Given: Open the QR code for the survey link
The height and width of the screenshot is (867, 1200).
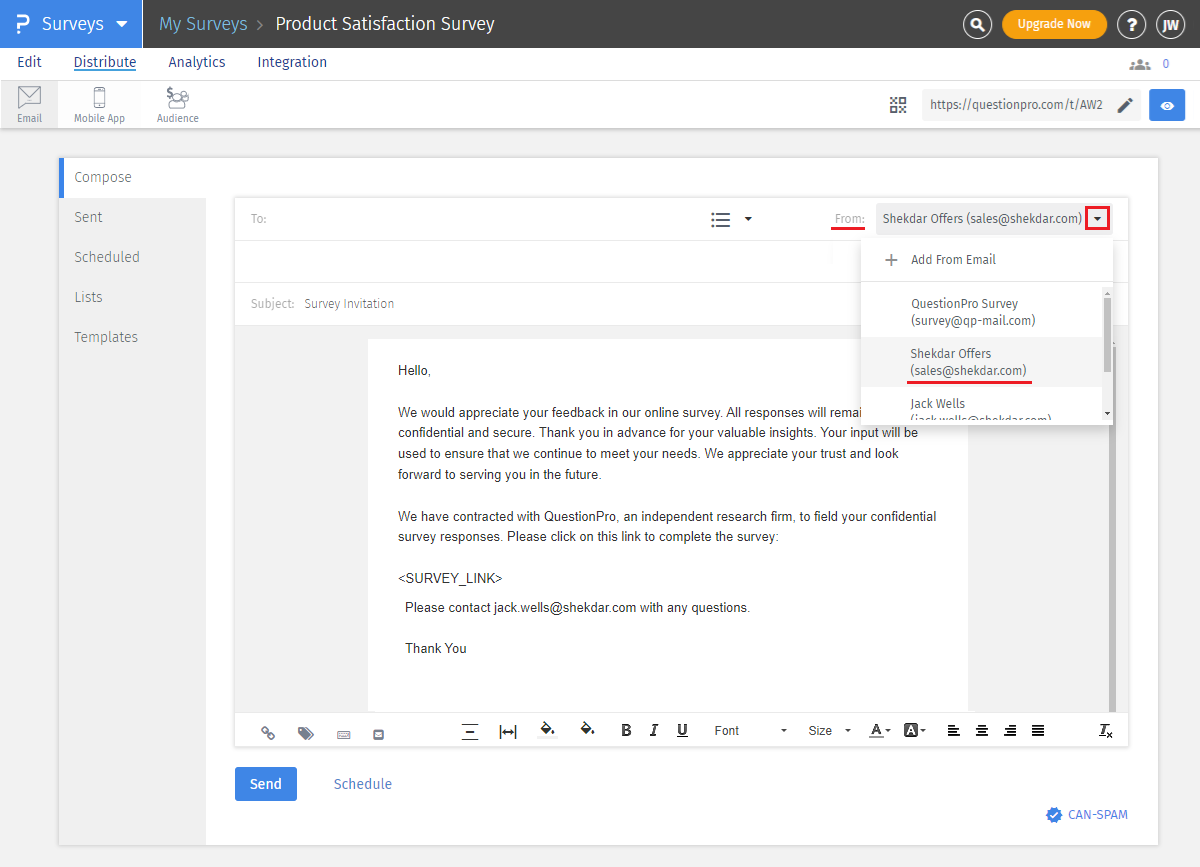Looking at the screenshot, I should click(x=897, y=104).
